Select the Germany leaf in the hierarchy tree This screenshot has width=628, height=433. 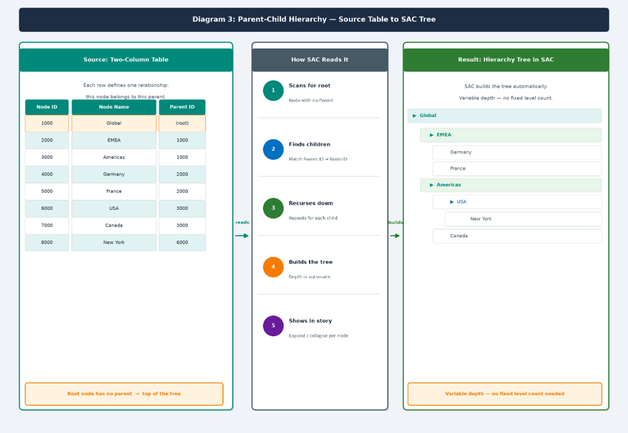click(517, 152)
